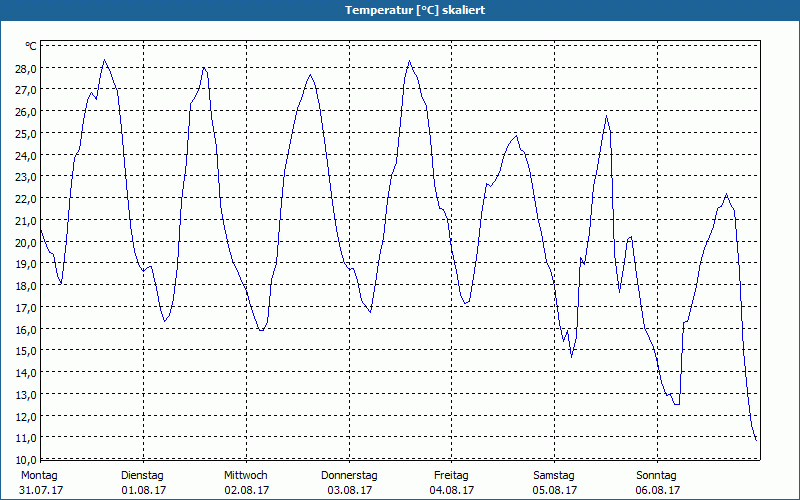
Task: Click the Donnerstag day label
Action: click(x=349, y=476)
